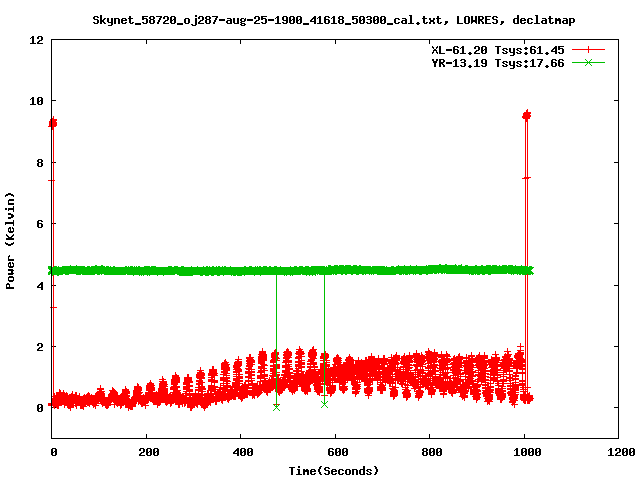The image size is (640, 480).
Task: Click y-axis tick label 10
Action: tap(36, 101)
